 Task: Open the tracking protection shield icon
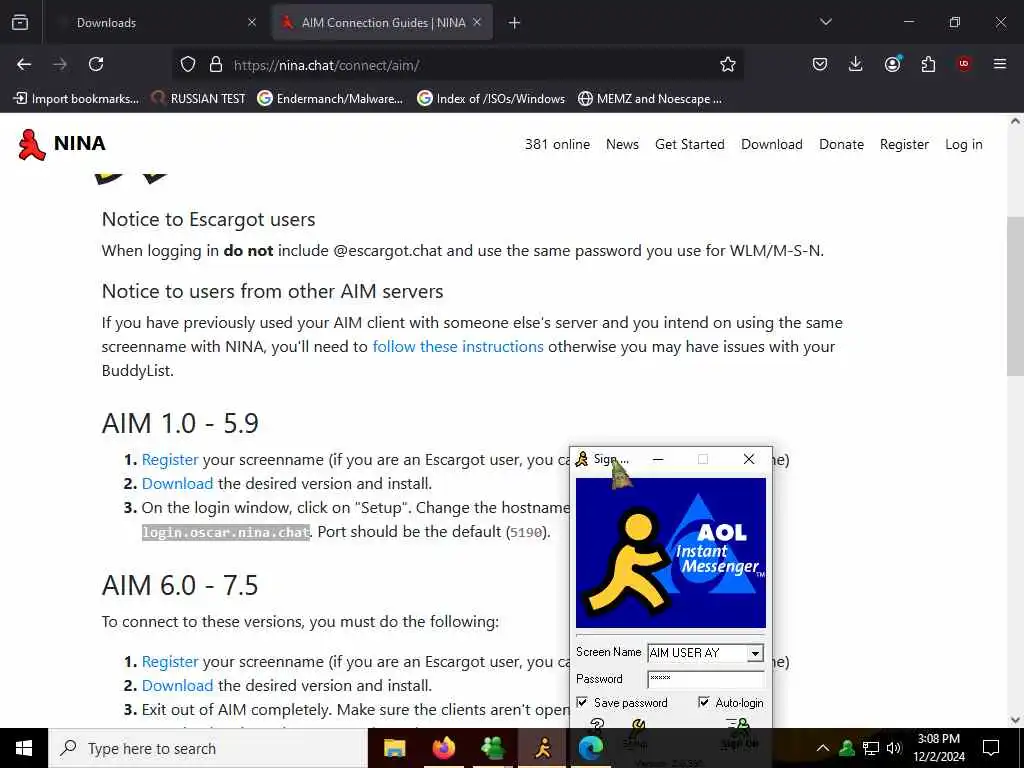[188, 64]
